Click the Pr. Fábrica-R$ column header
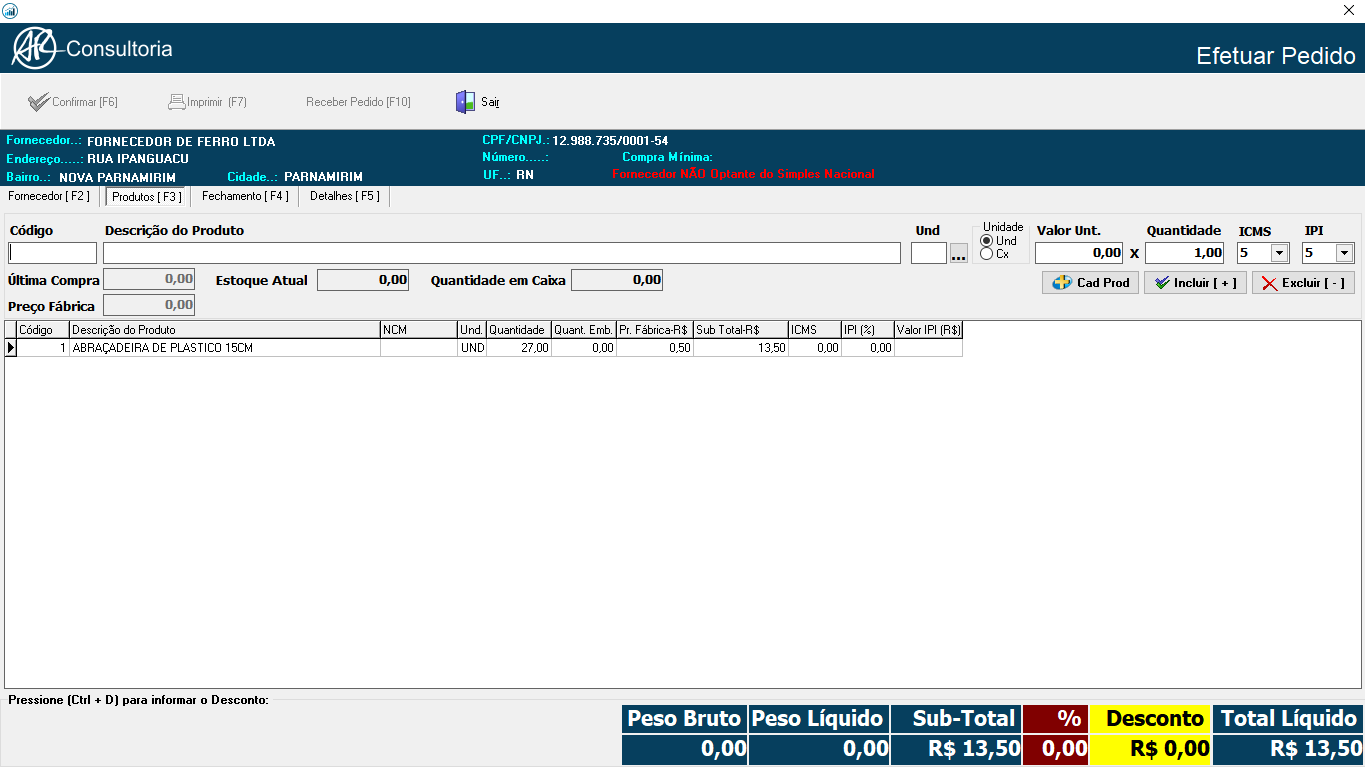The width and height of the screenshot is (1365, 767). 655,330
